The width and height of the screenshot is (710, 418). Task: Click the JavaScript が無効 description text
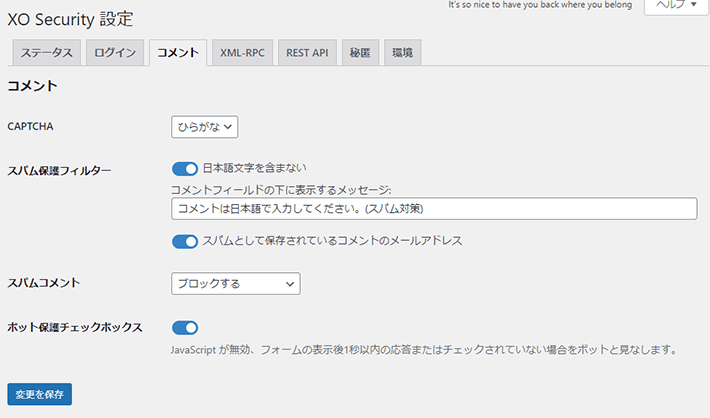[424, 350]
